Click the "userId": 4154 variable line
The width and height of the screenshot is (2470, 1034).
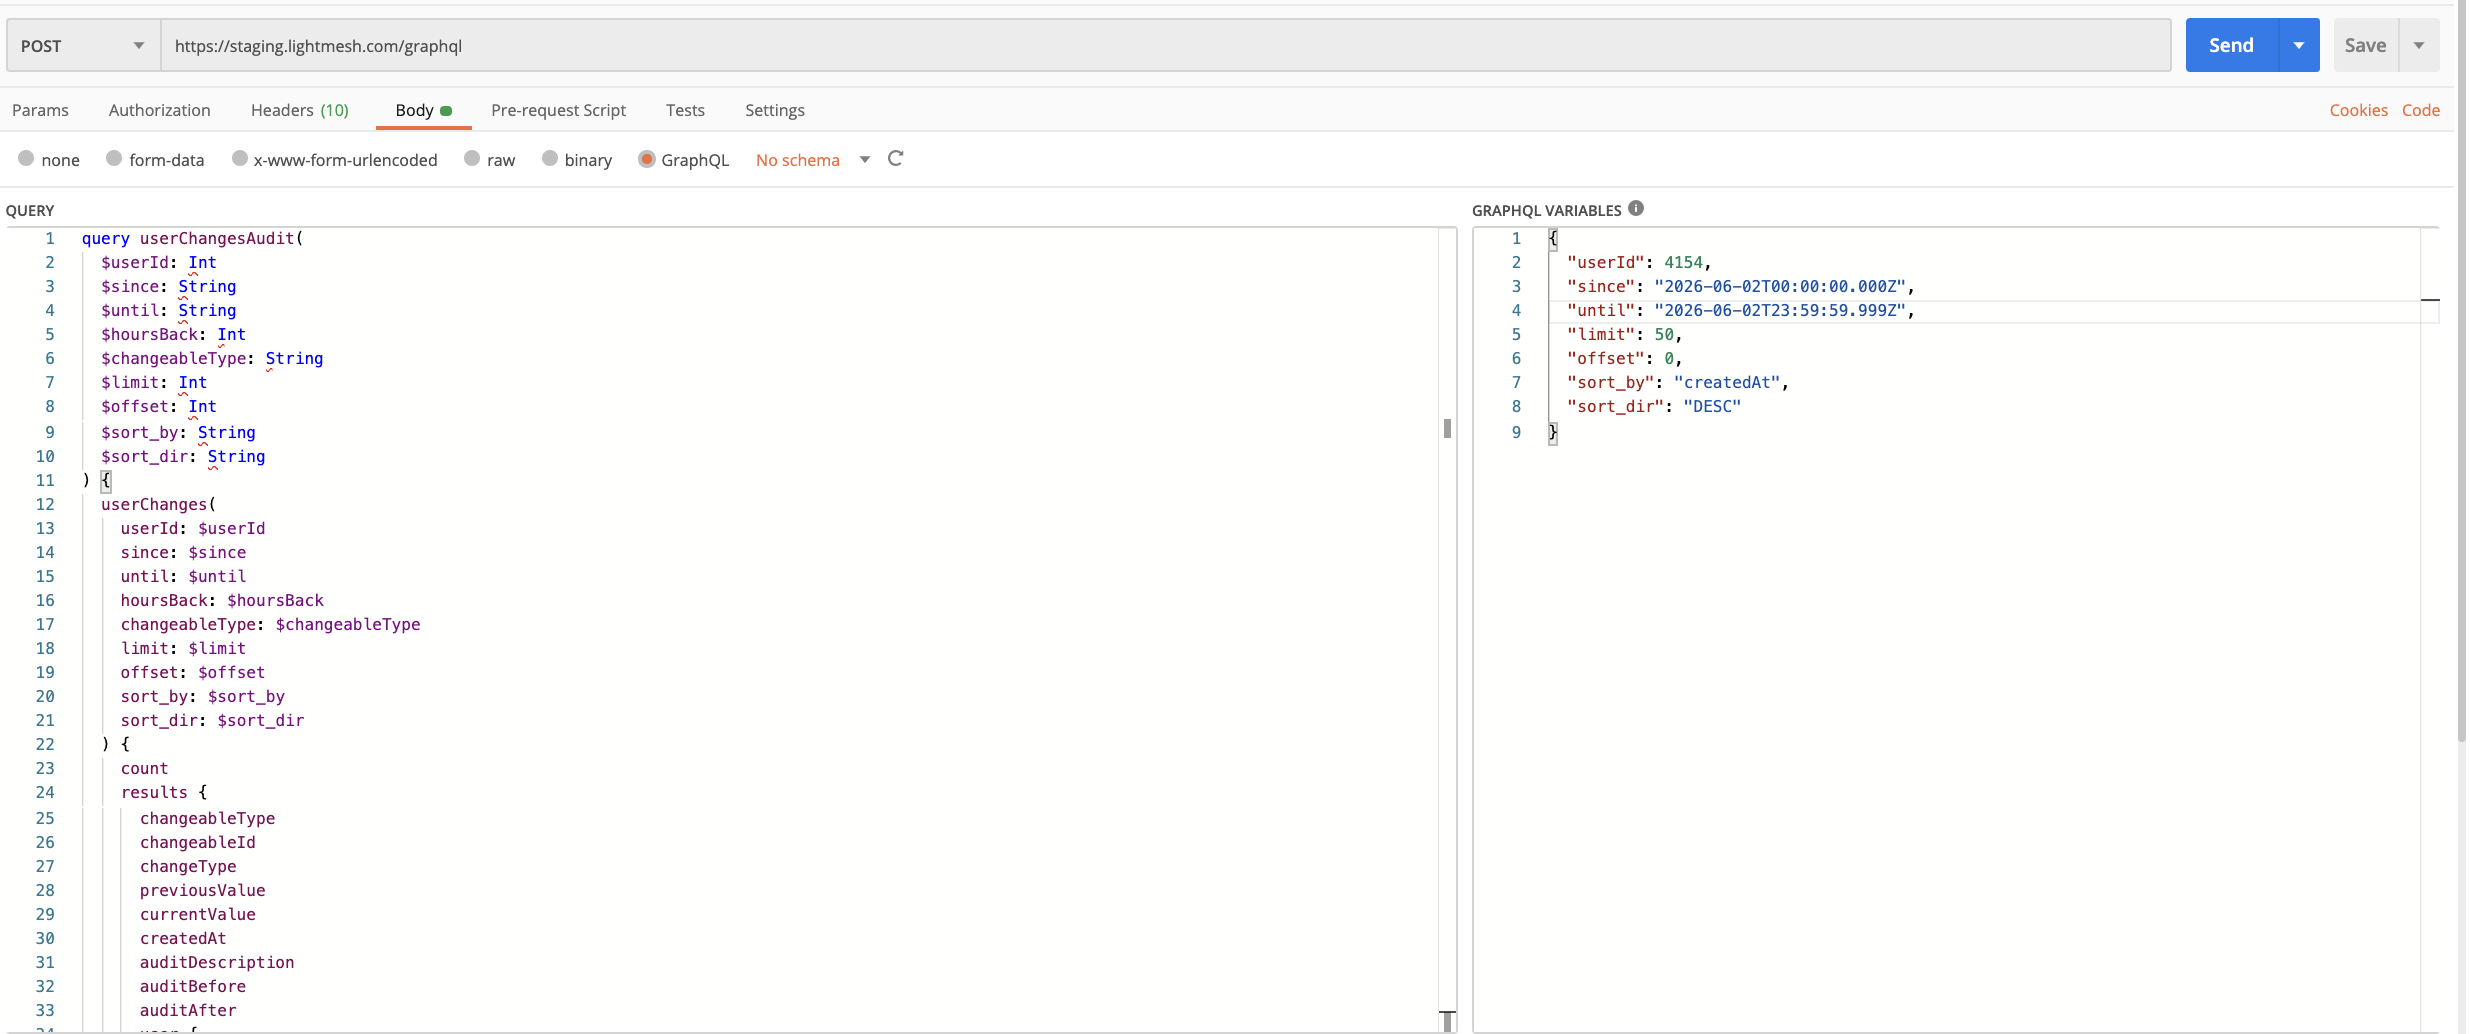[x=1639, y=262]
